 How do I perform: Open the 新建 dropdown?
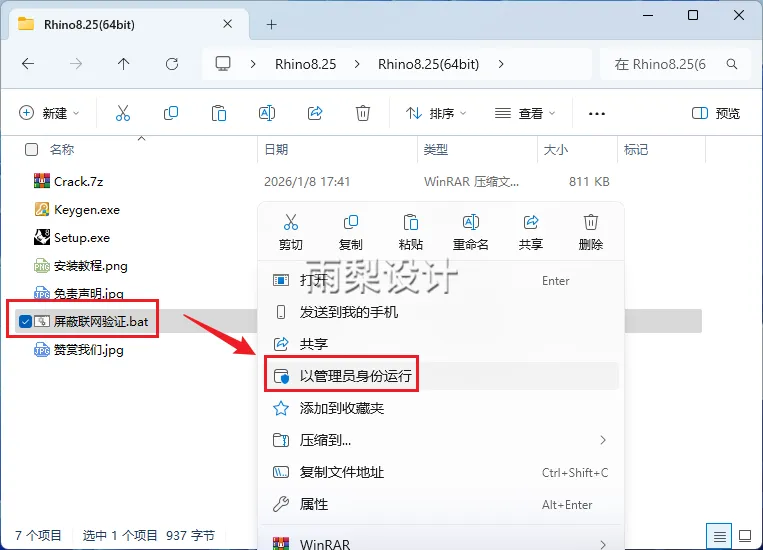[x=49, y=113]
